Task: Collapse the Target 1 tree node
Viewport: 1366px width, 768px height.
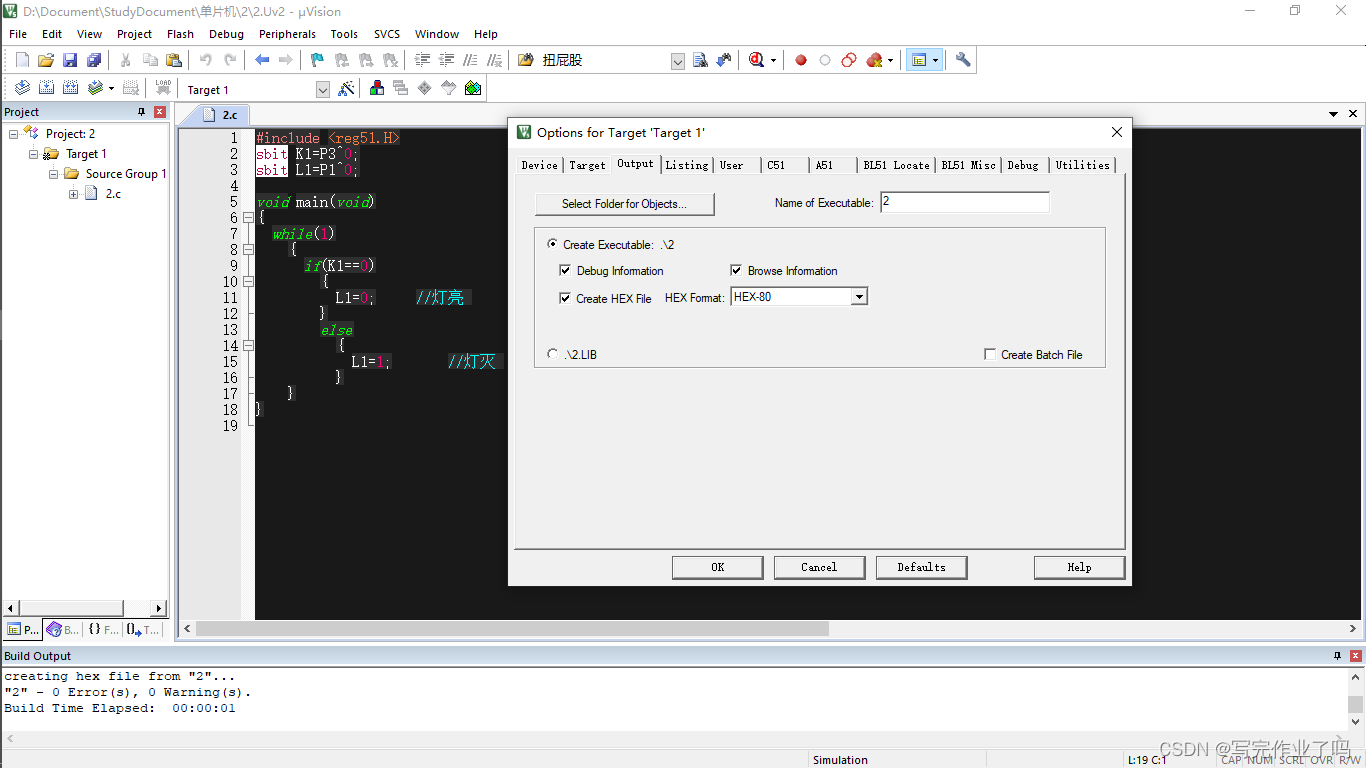Action: [34, 153]
